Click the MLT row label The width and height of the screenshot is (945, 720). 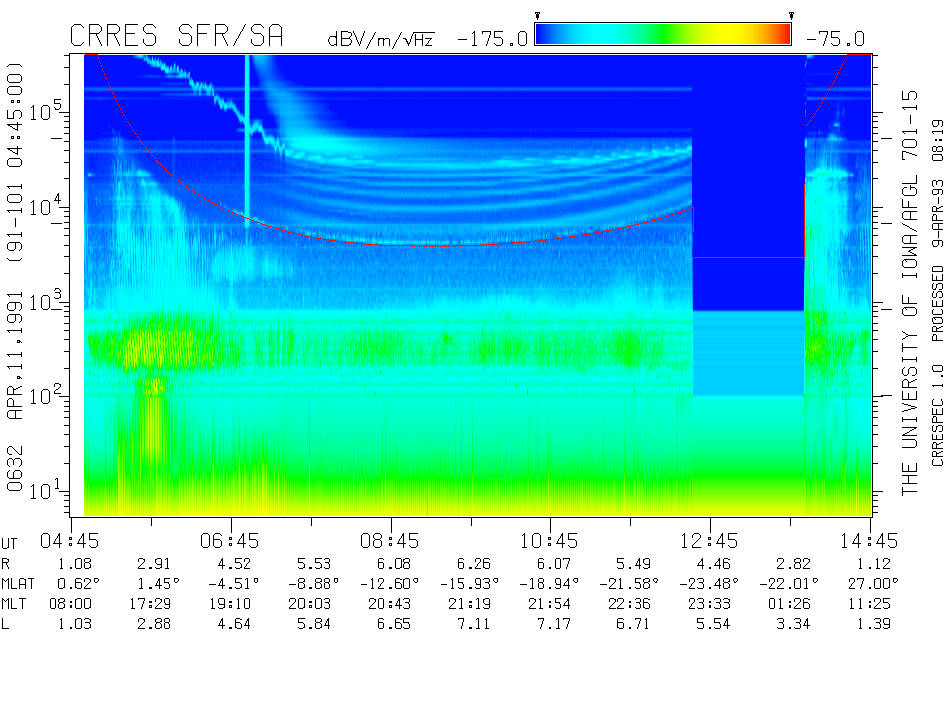pos(16,604)
